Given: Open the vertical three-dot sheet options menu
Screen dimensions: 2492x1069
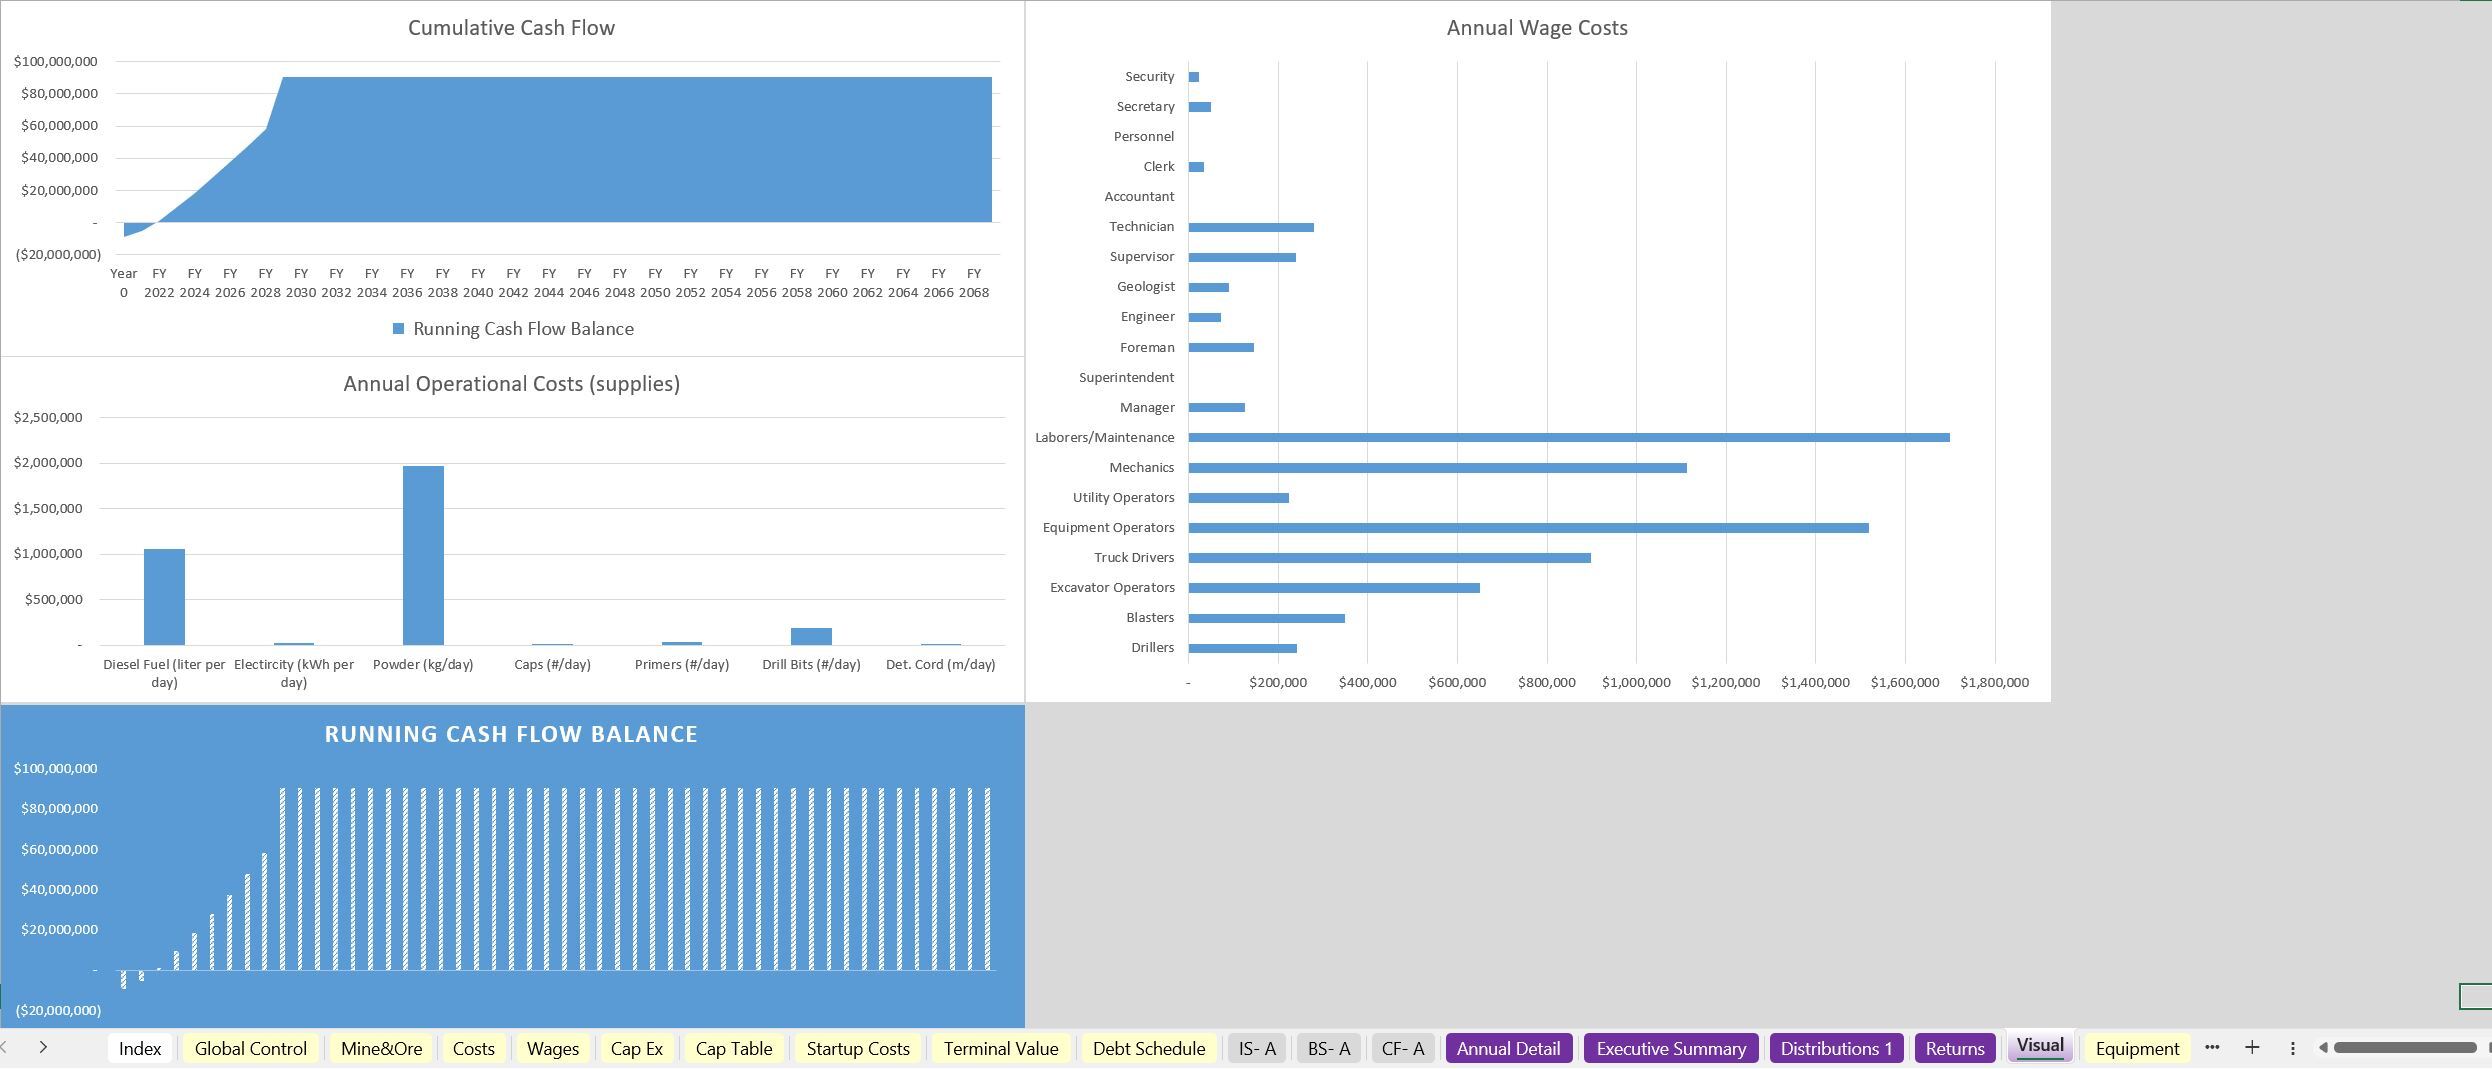Looking at the screenshot, I should point(2293,1048).
